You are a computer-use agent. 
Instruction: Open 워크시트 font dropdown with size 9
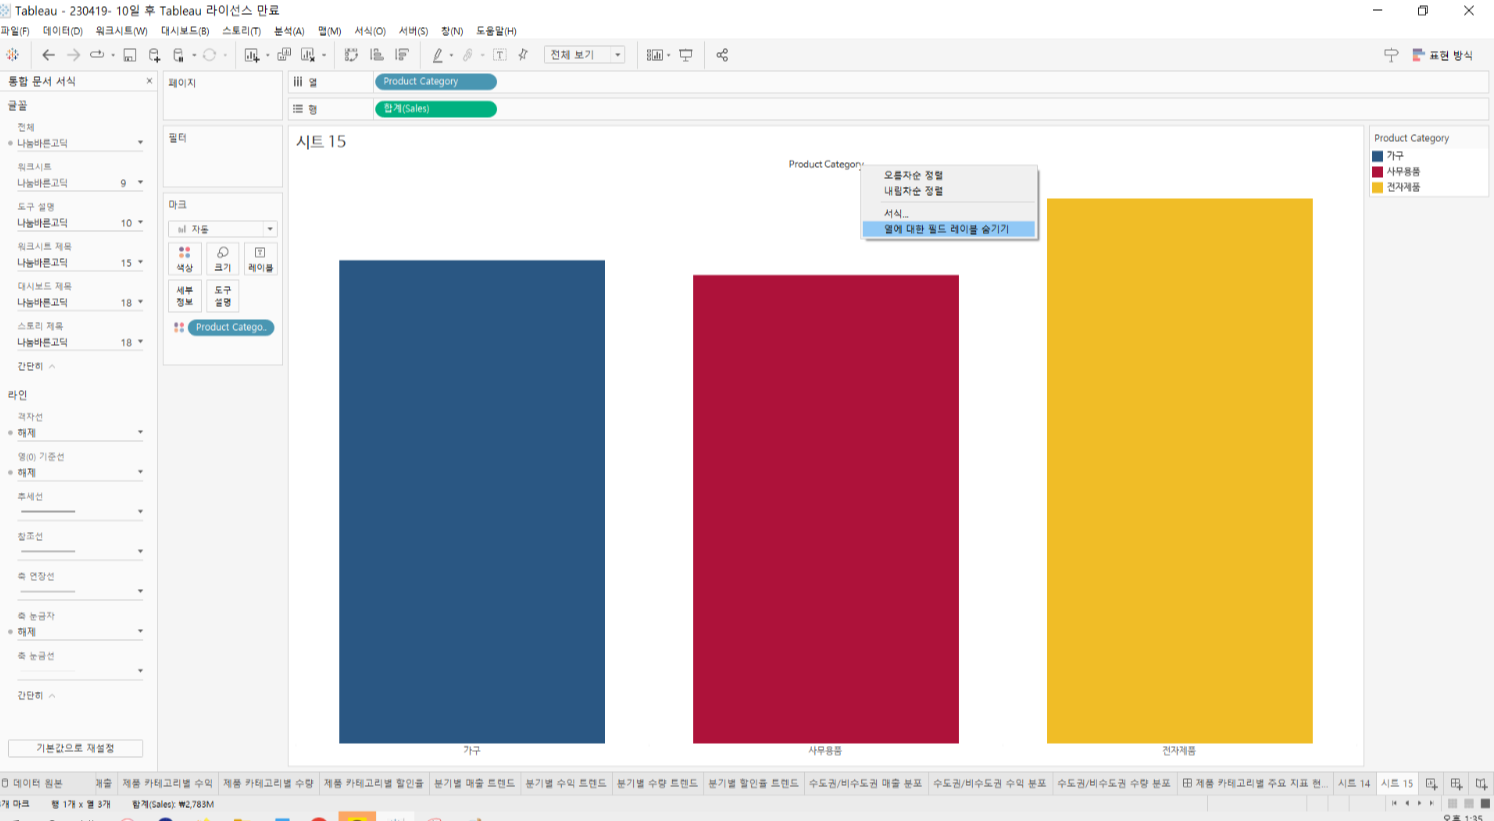click(x=80, y=183)
